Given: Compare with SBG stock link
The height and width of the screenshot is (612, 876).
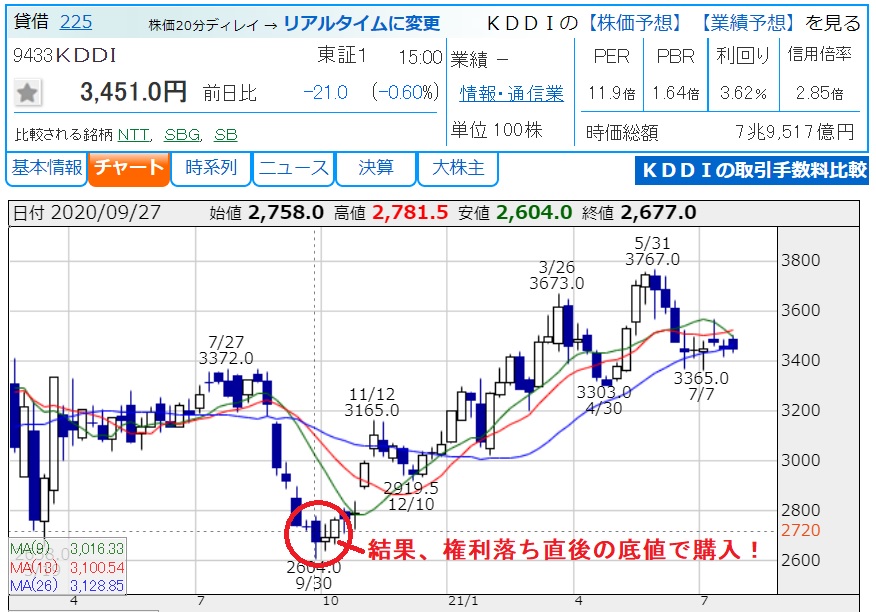Looking at the screenshot, I should tap(182, 135).
